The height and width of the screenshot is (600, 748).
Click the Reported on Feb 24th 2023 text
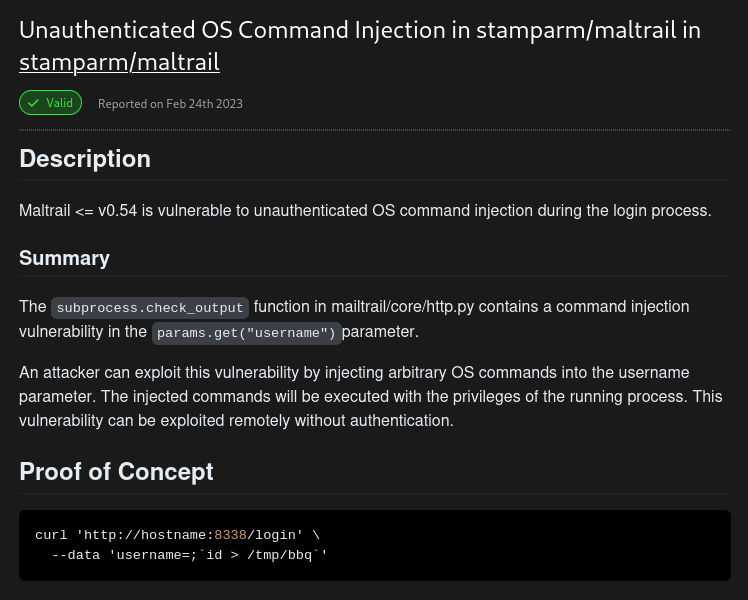pos(170,104)
